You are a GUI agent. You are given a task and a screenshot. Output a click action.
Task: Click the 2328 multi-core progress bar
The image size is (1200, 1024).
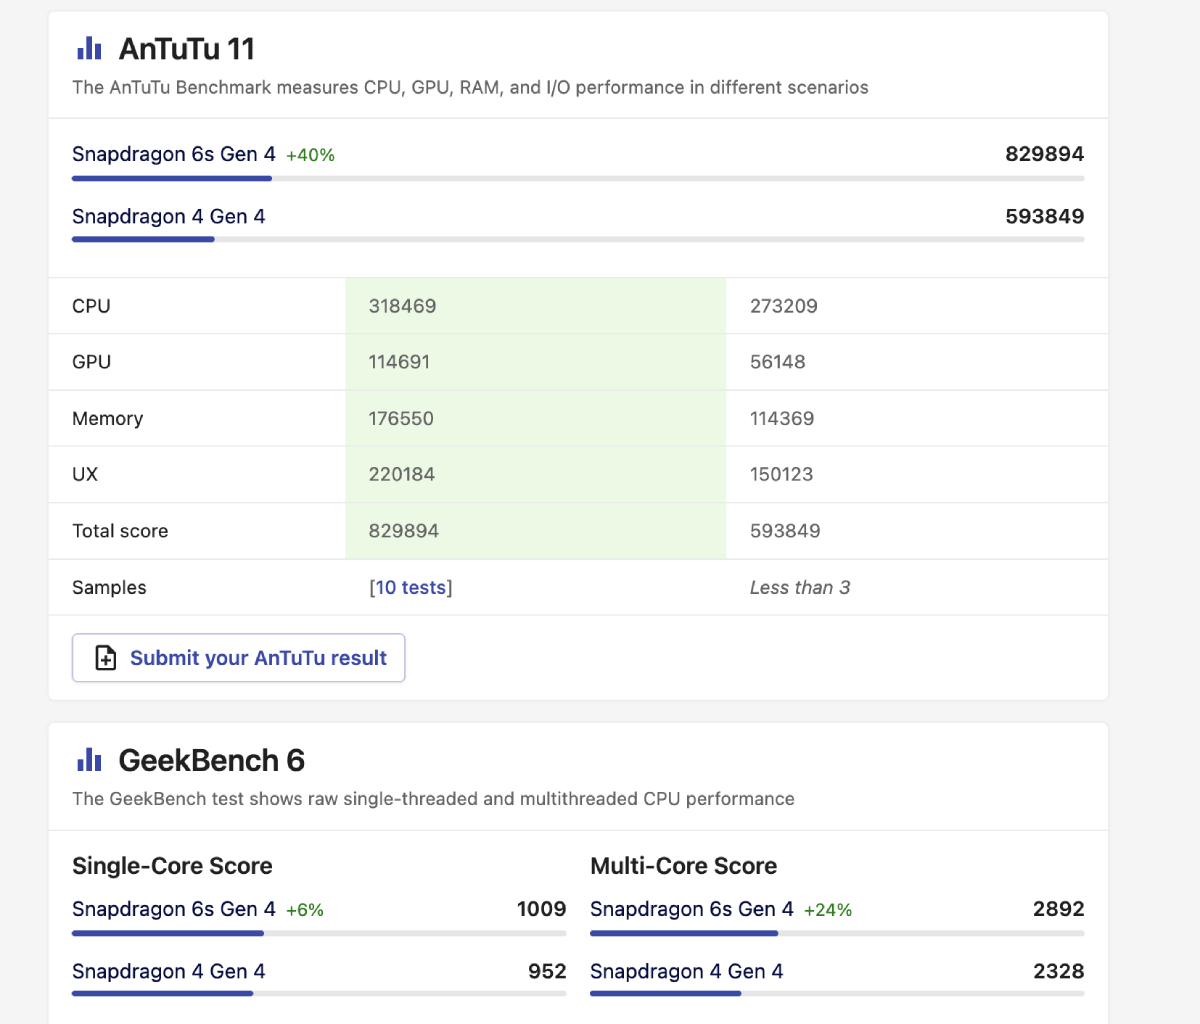coord(837,994)
